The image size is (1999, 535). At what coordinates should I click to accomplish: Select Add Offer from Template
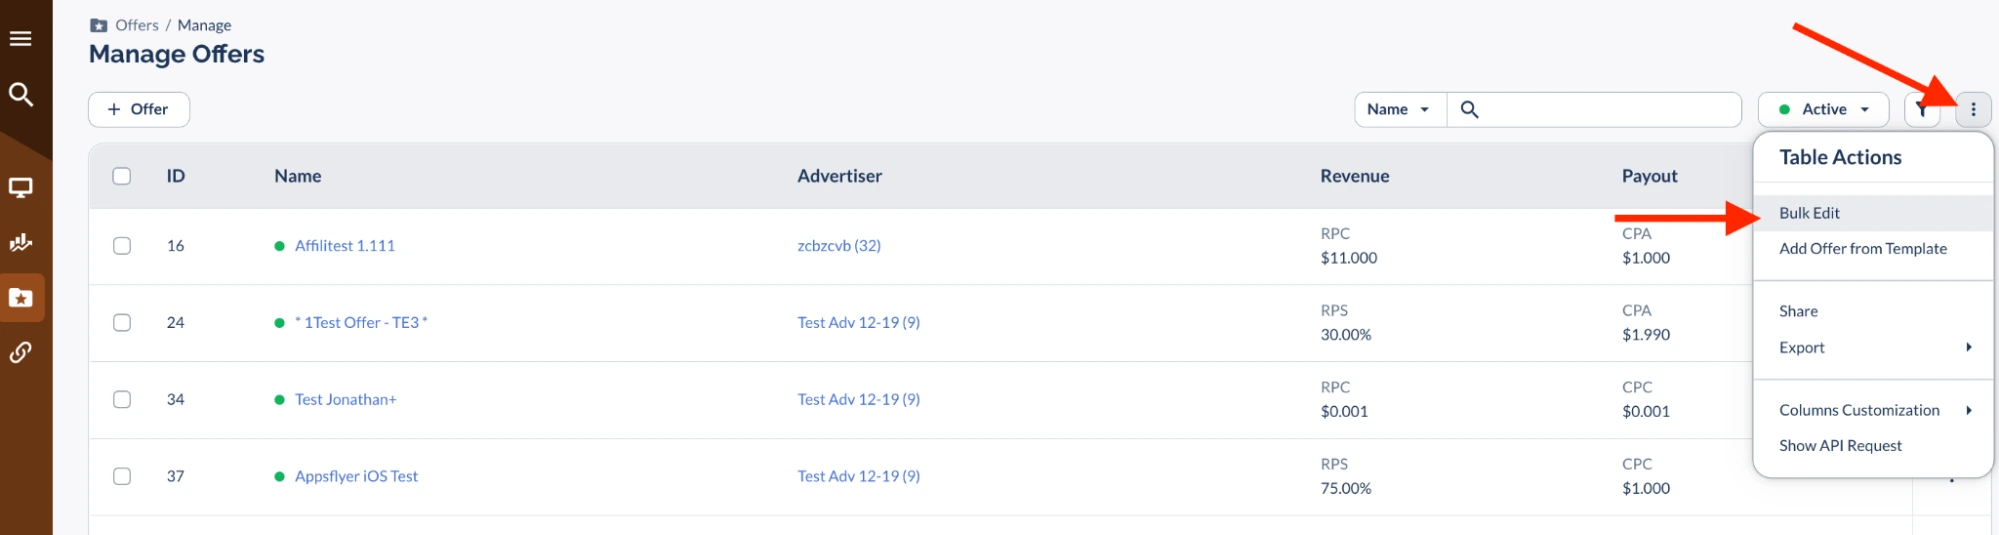coord(1862,249)
